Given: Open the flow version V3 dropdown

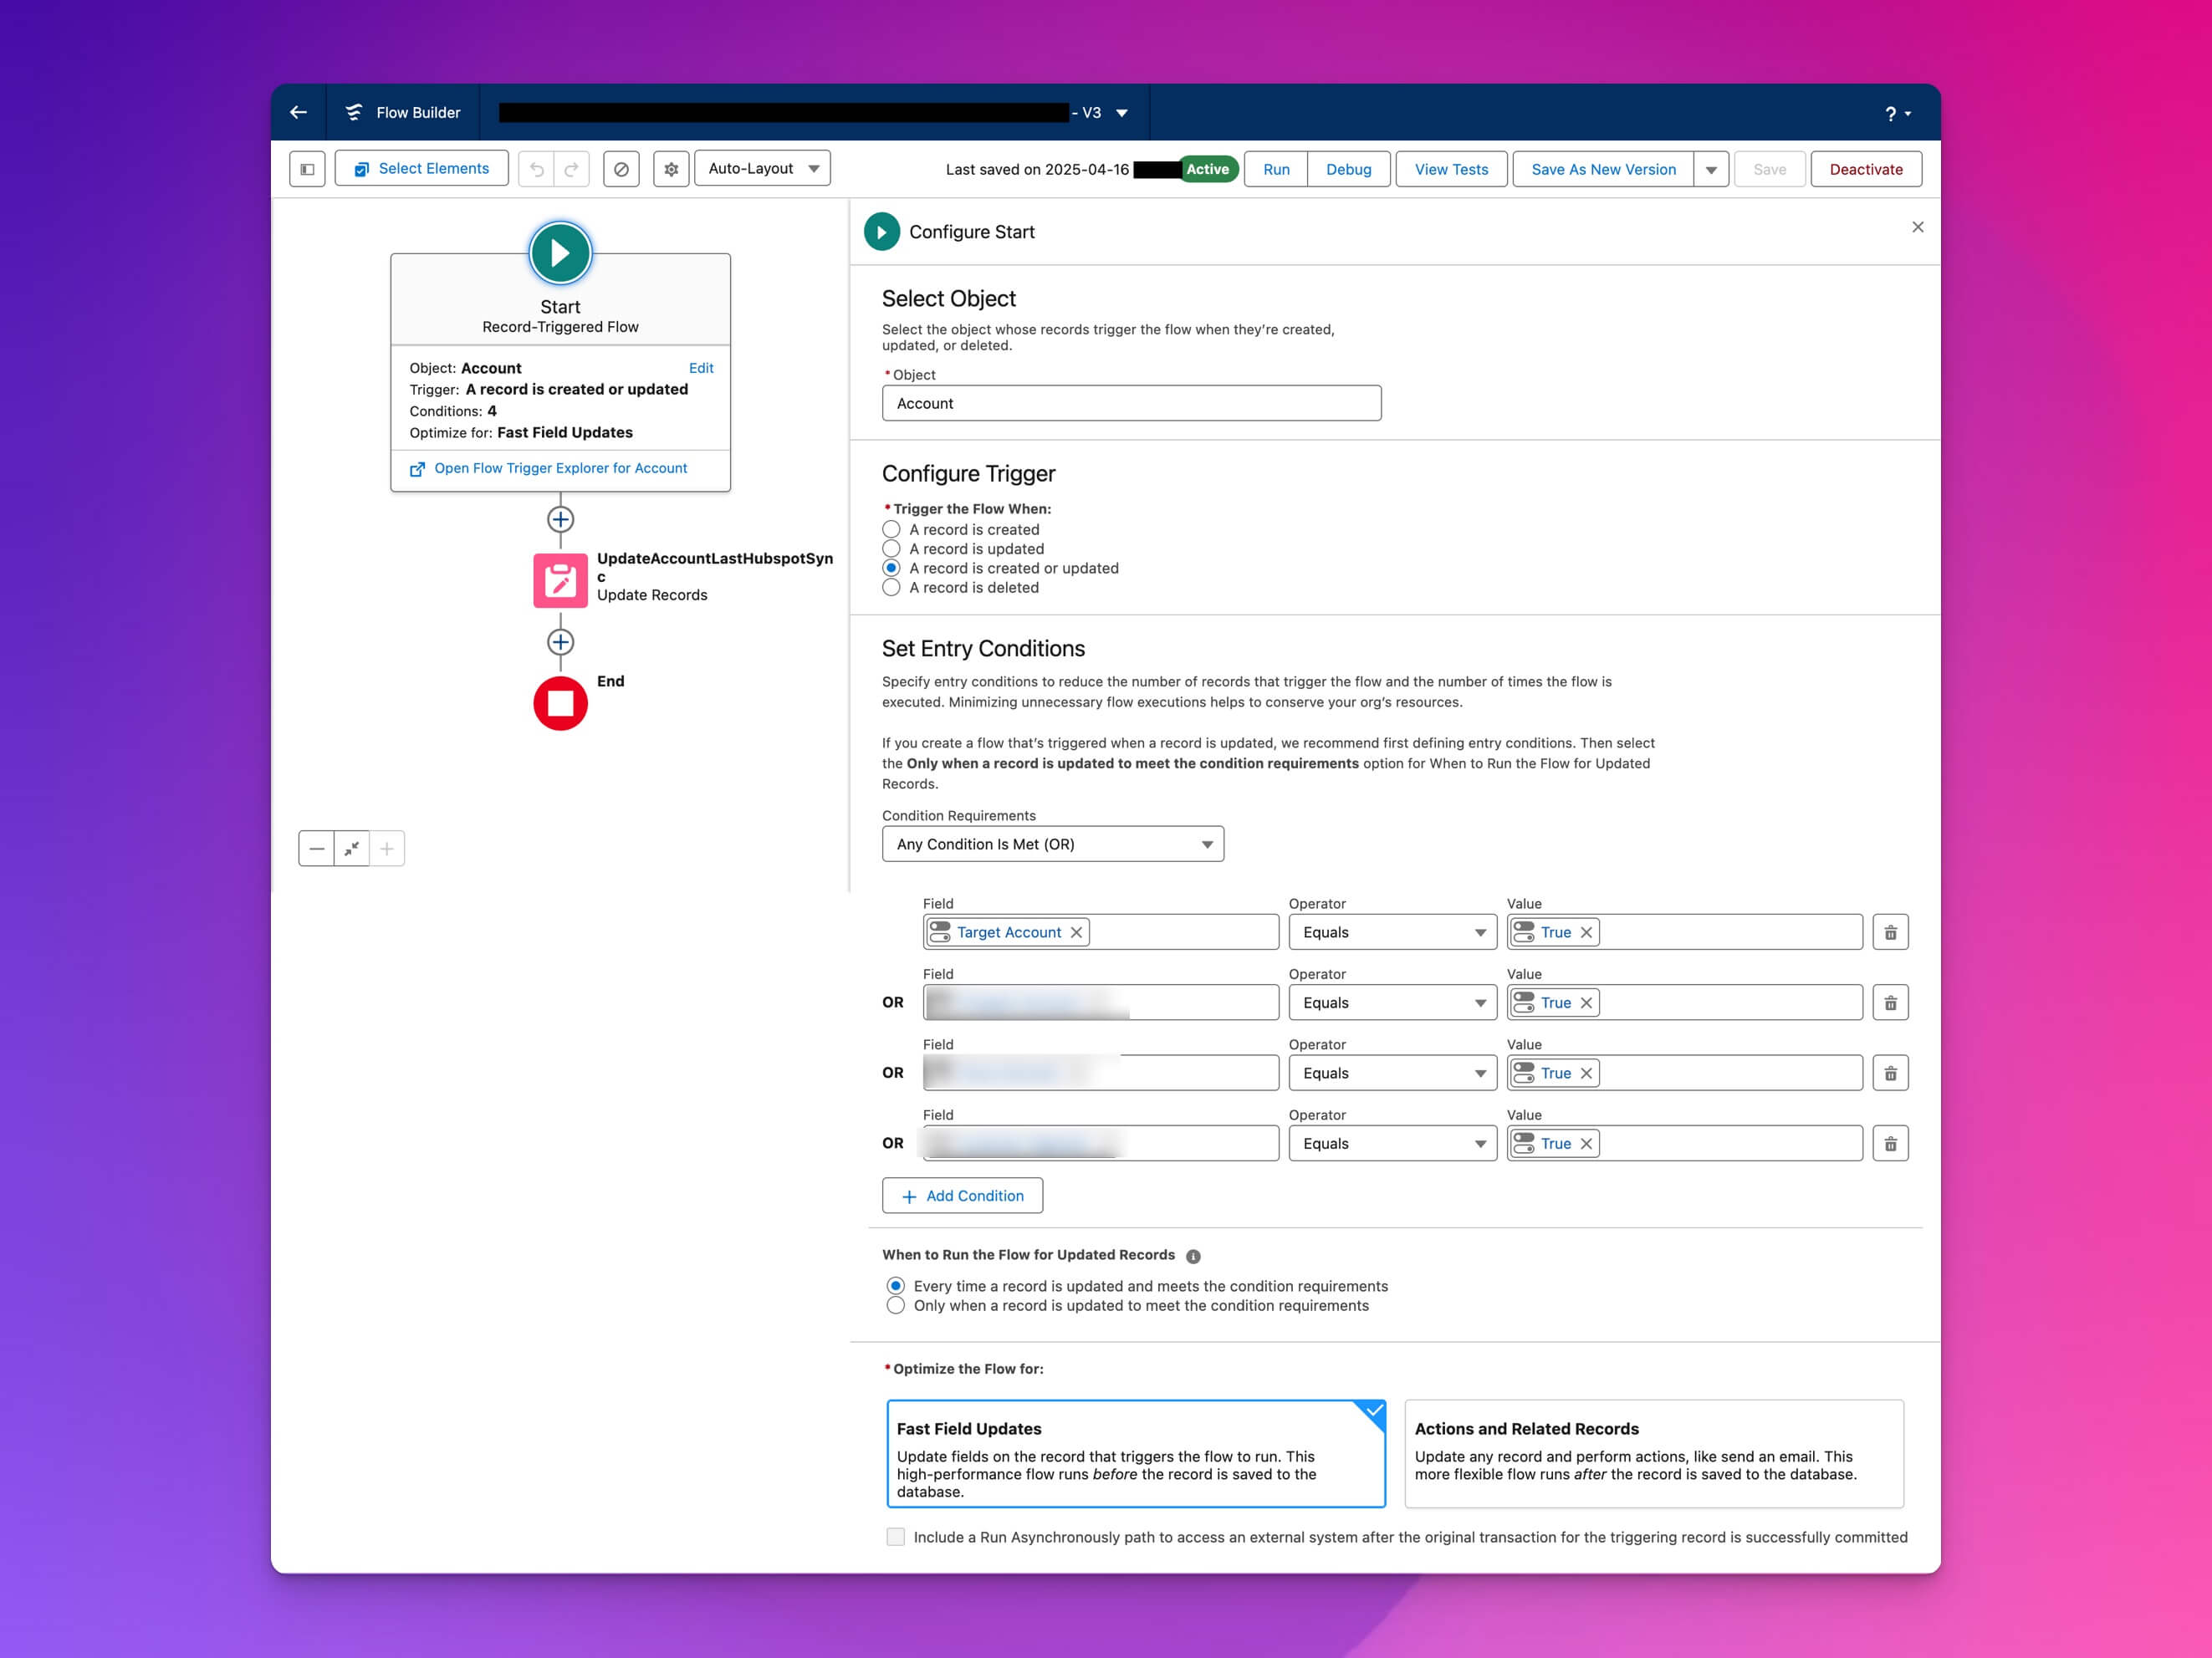Looking at the screenshot, I should click(1122, 113).
